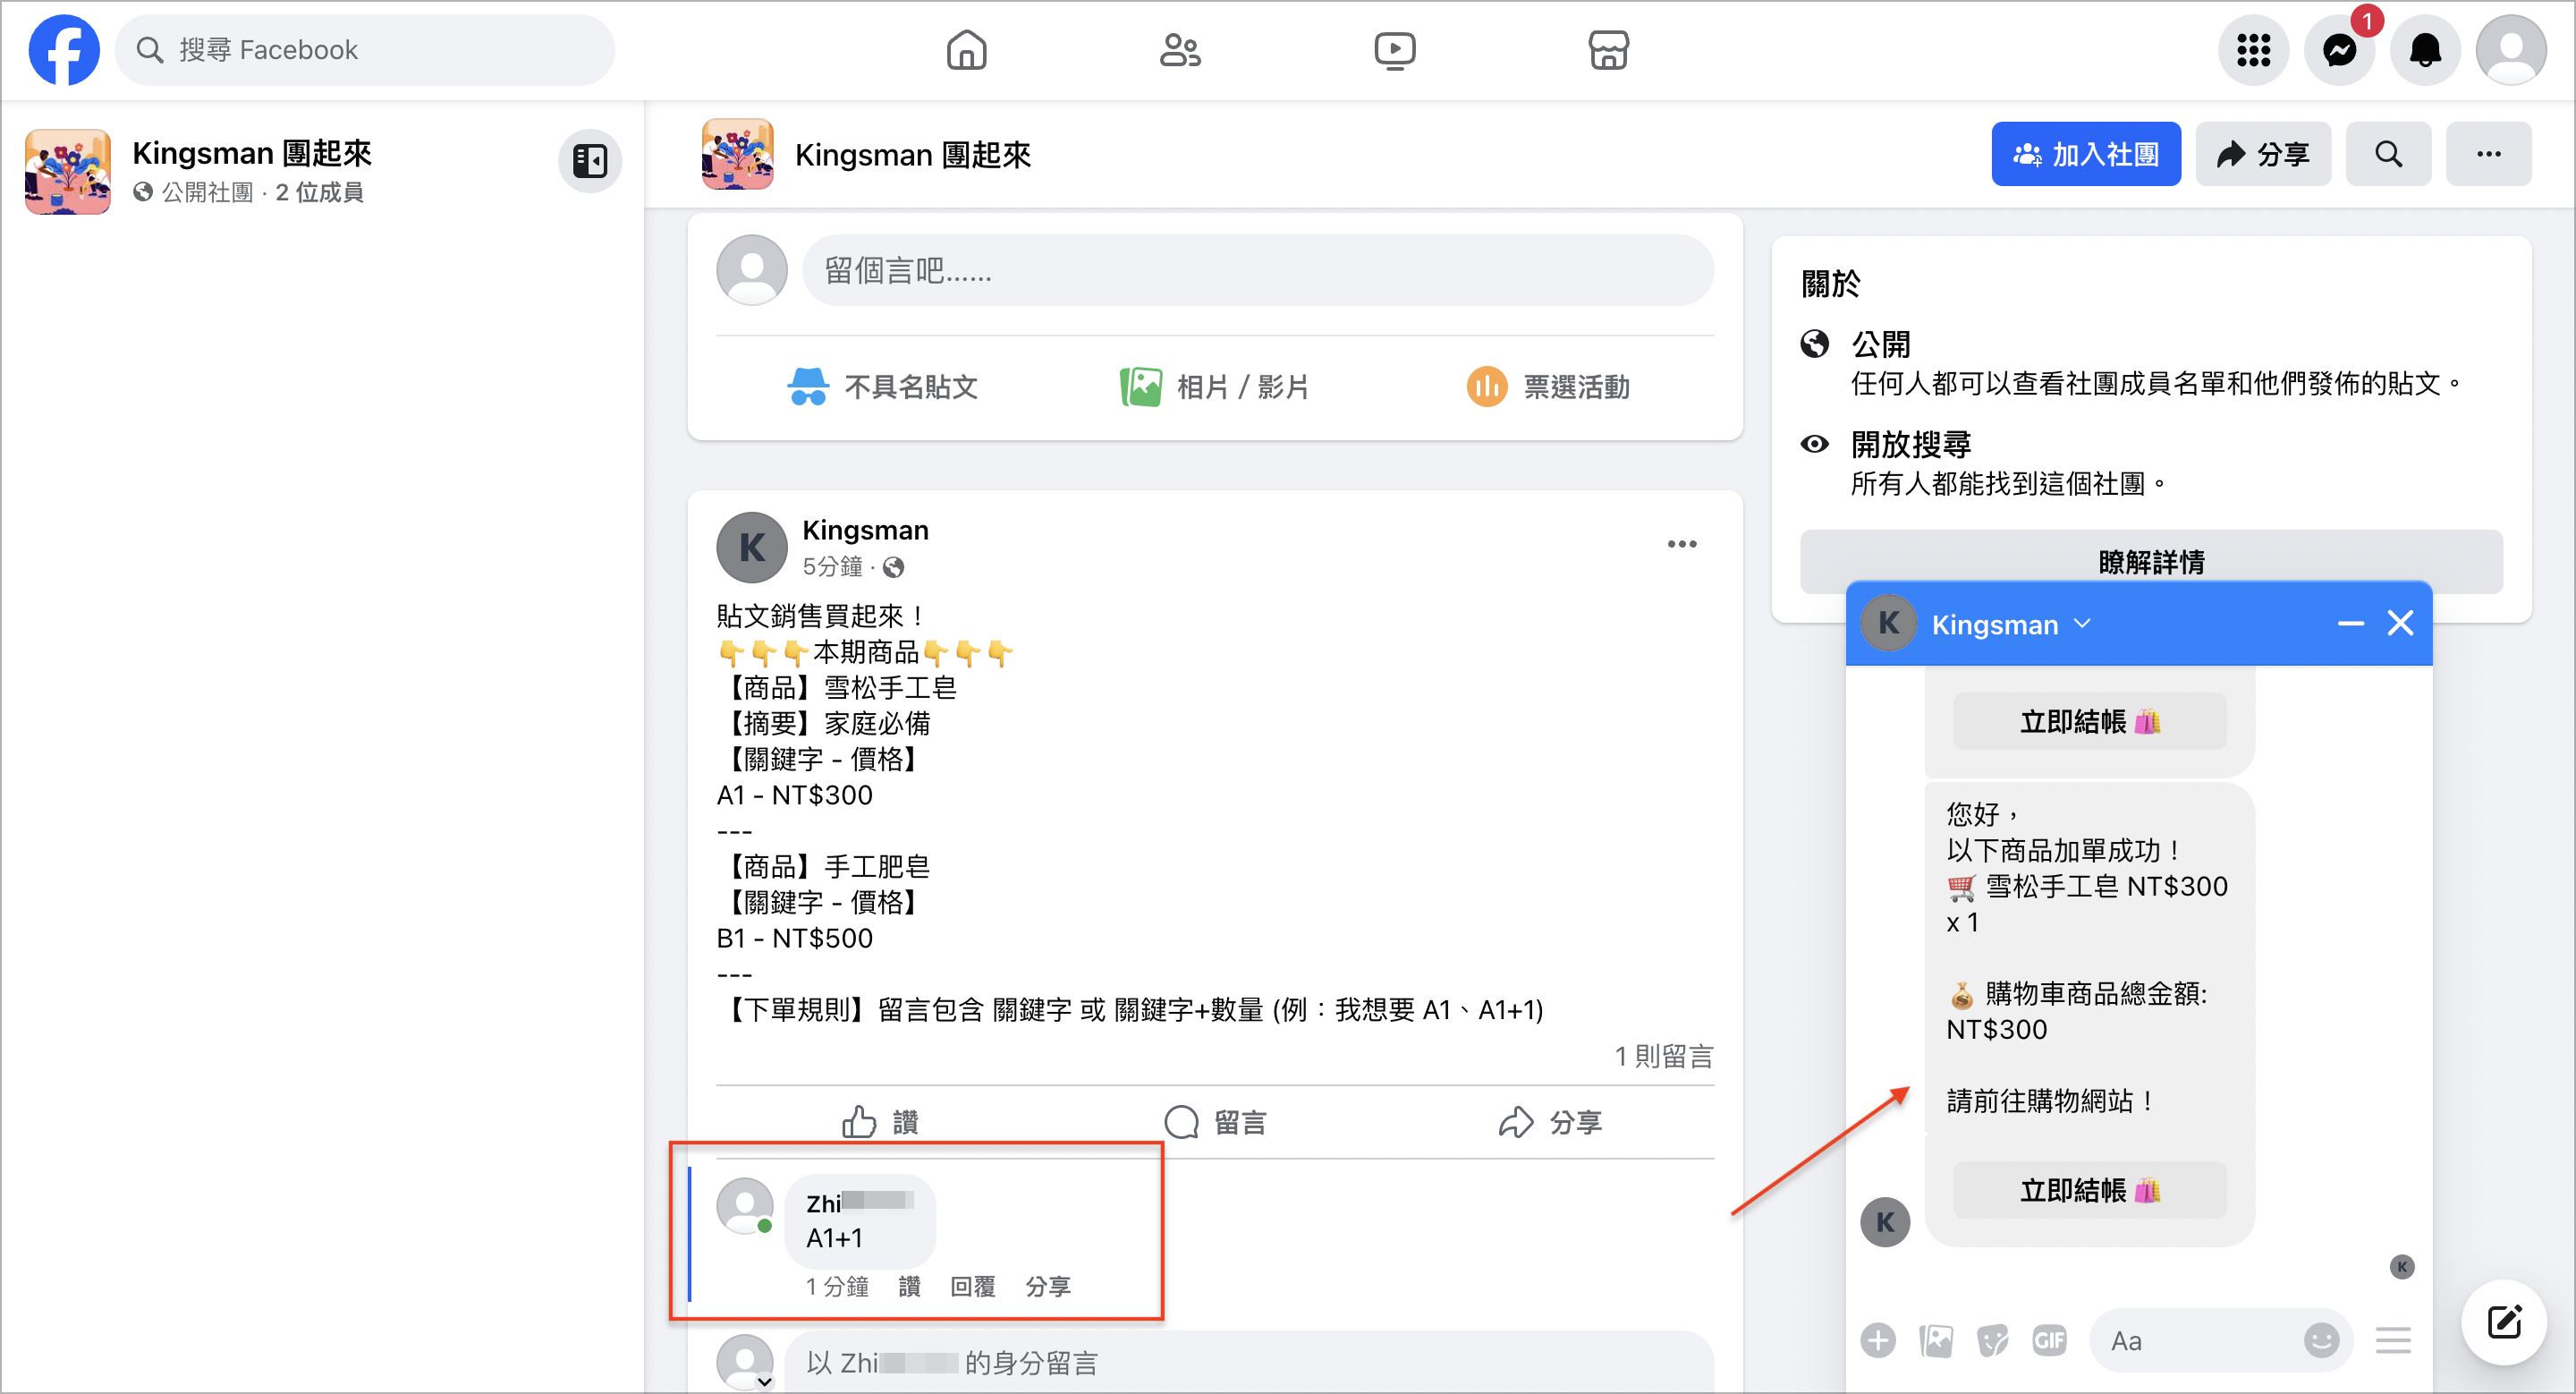Click 分享 share arrow on post

click(x=1550, y=1122)
